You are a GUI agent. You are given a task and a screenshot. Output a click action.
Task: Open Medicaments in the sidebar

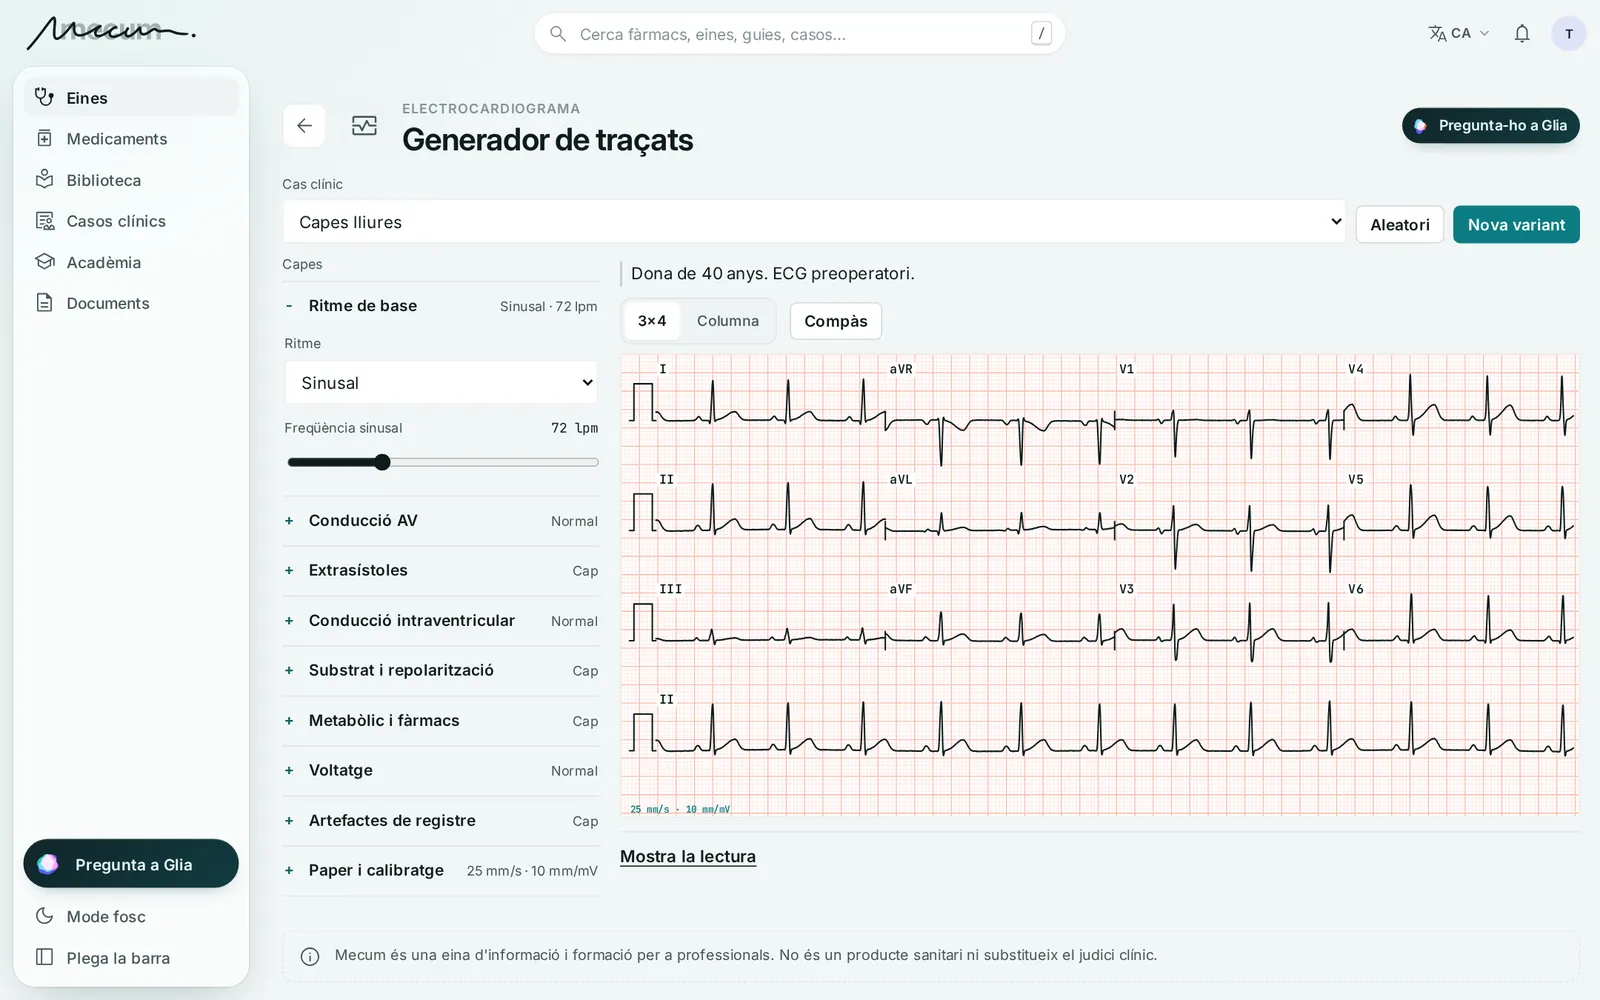point(131,139)
